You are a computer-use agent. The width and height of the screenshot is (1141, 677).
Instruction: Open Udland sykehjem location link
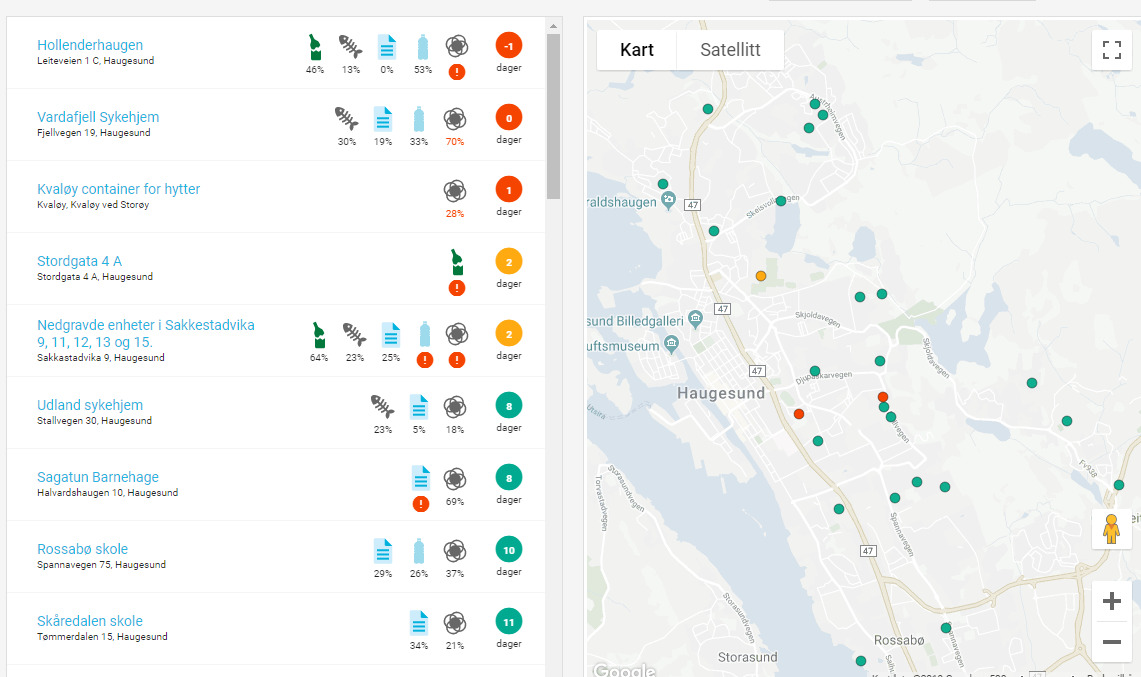[x=90, y=405]
